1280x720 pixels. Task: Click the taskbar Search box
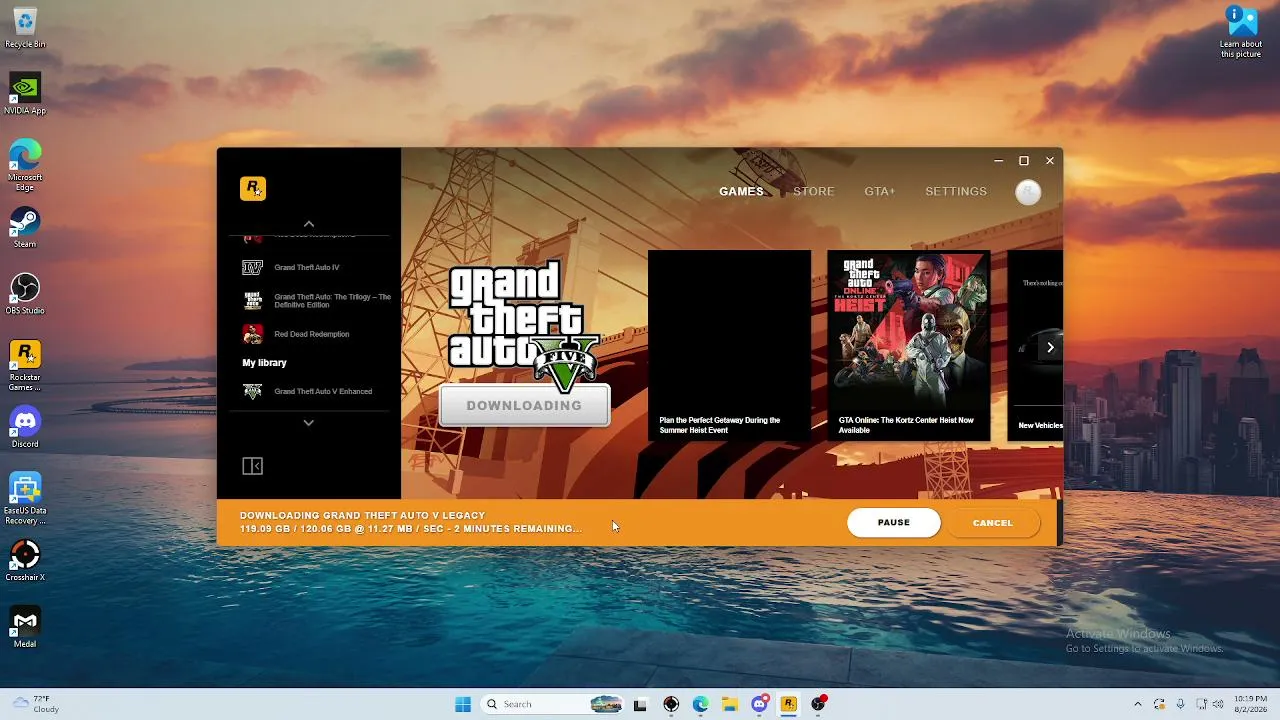[551, 704]
